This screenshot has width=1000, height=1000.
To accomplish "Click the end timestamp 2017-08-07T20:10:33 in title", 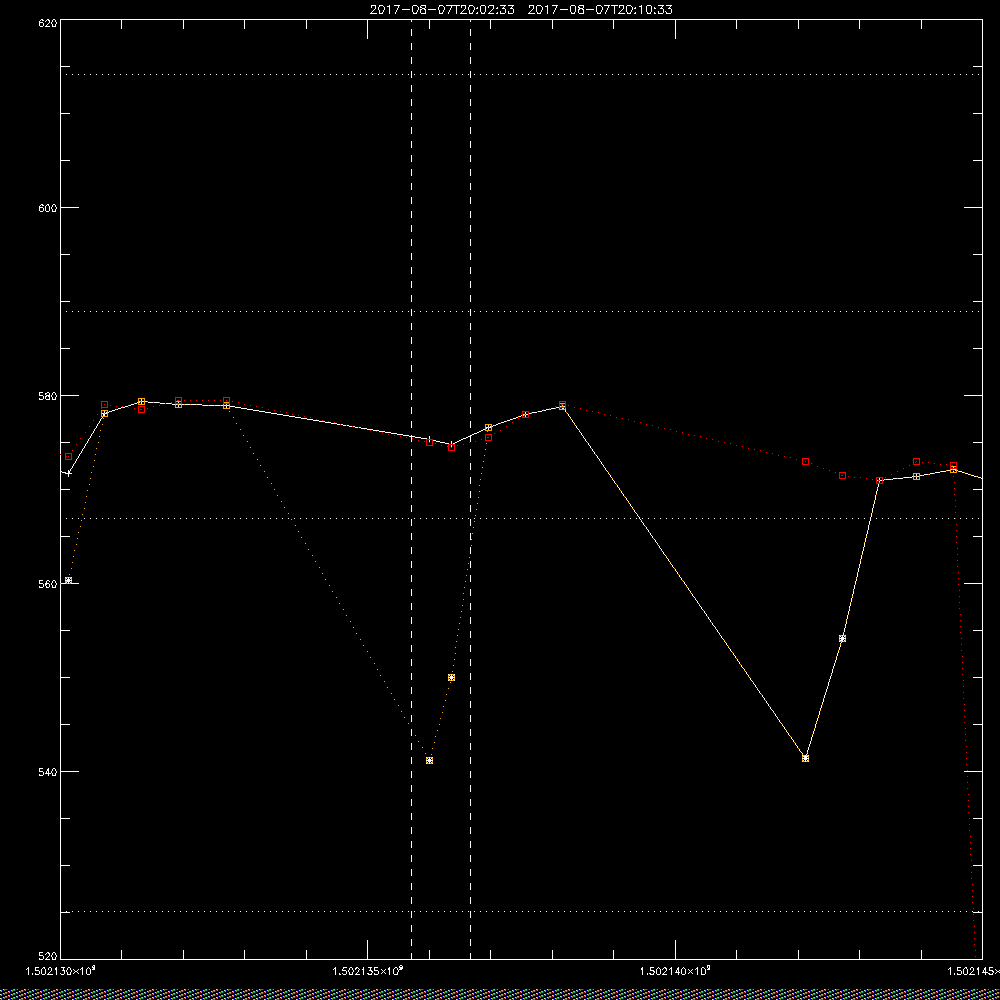I will 600,10.
